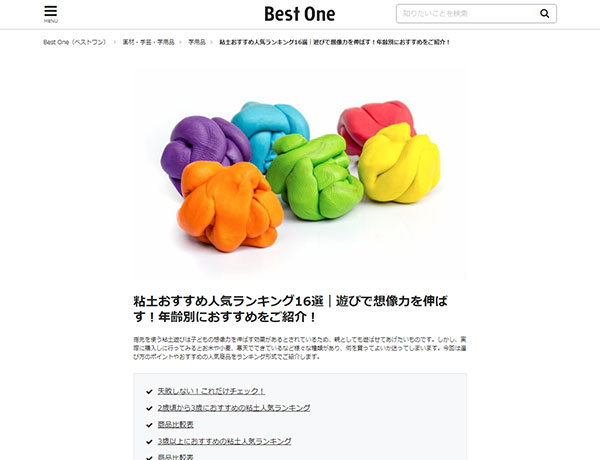Click the breadcrumb arrow after 素材・手芸・学用品
600x460 pixels.
coord(181,42)
